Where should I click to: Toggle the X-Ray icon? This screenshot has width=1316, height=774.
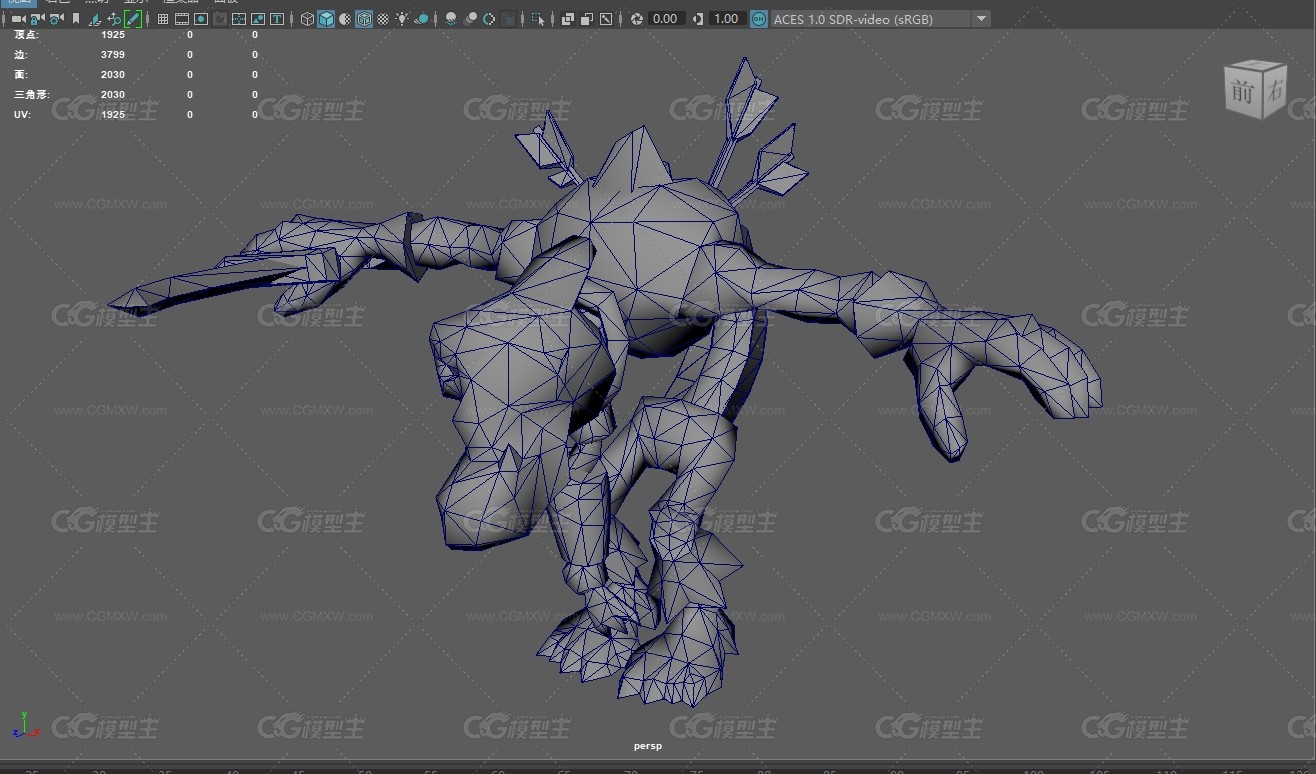point(567,19)
